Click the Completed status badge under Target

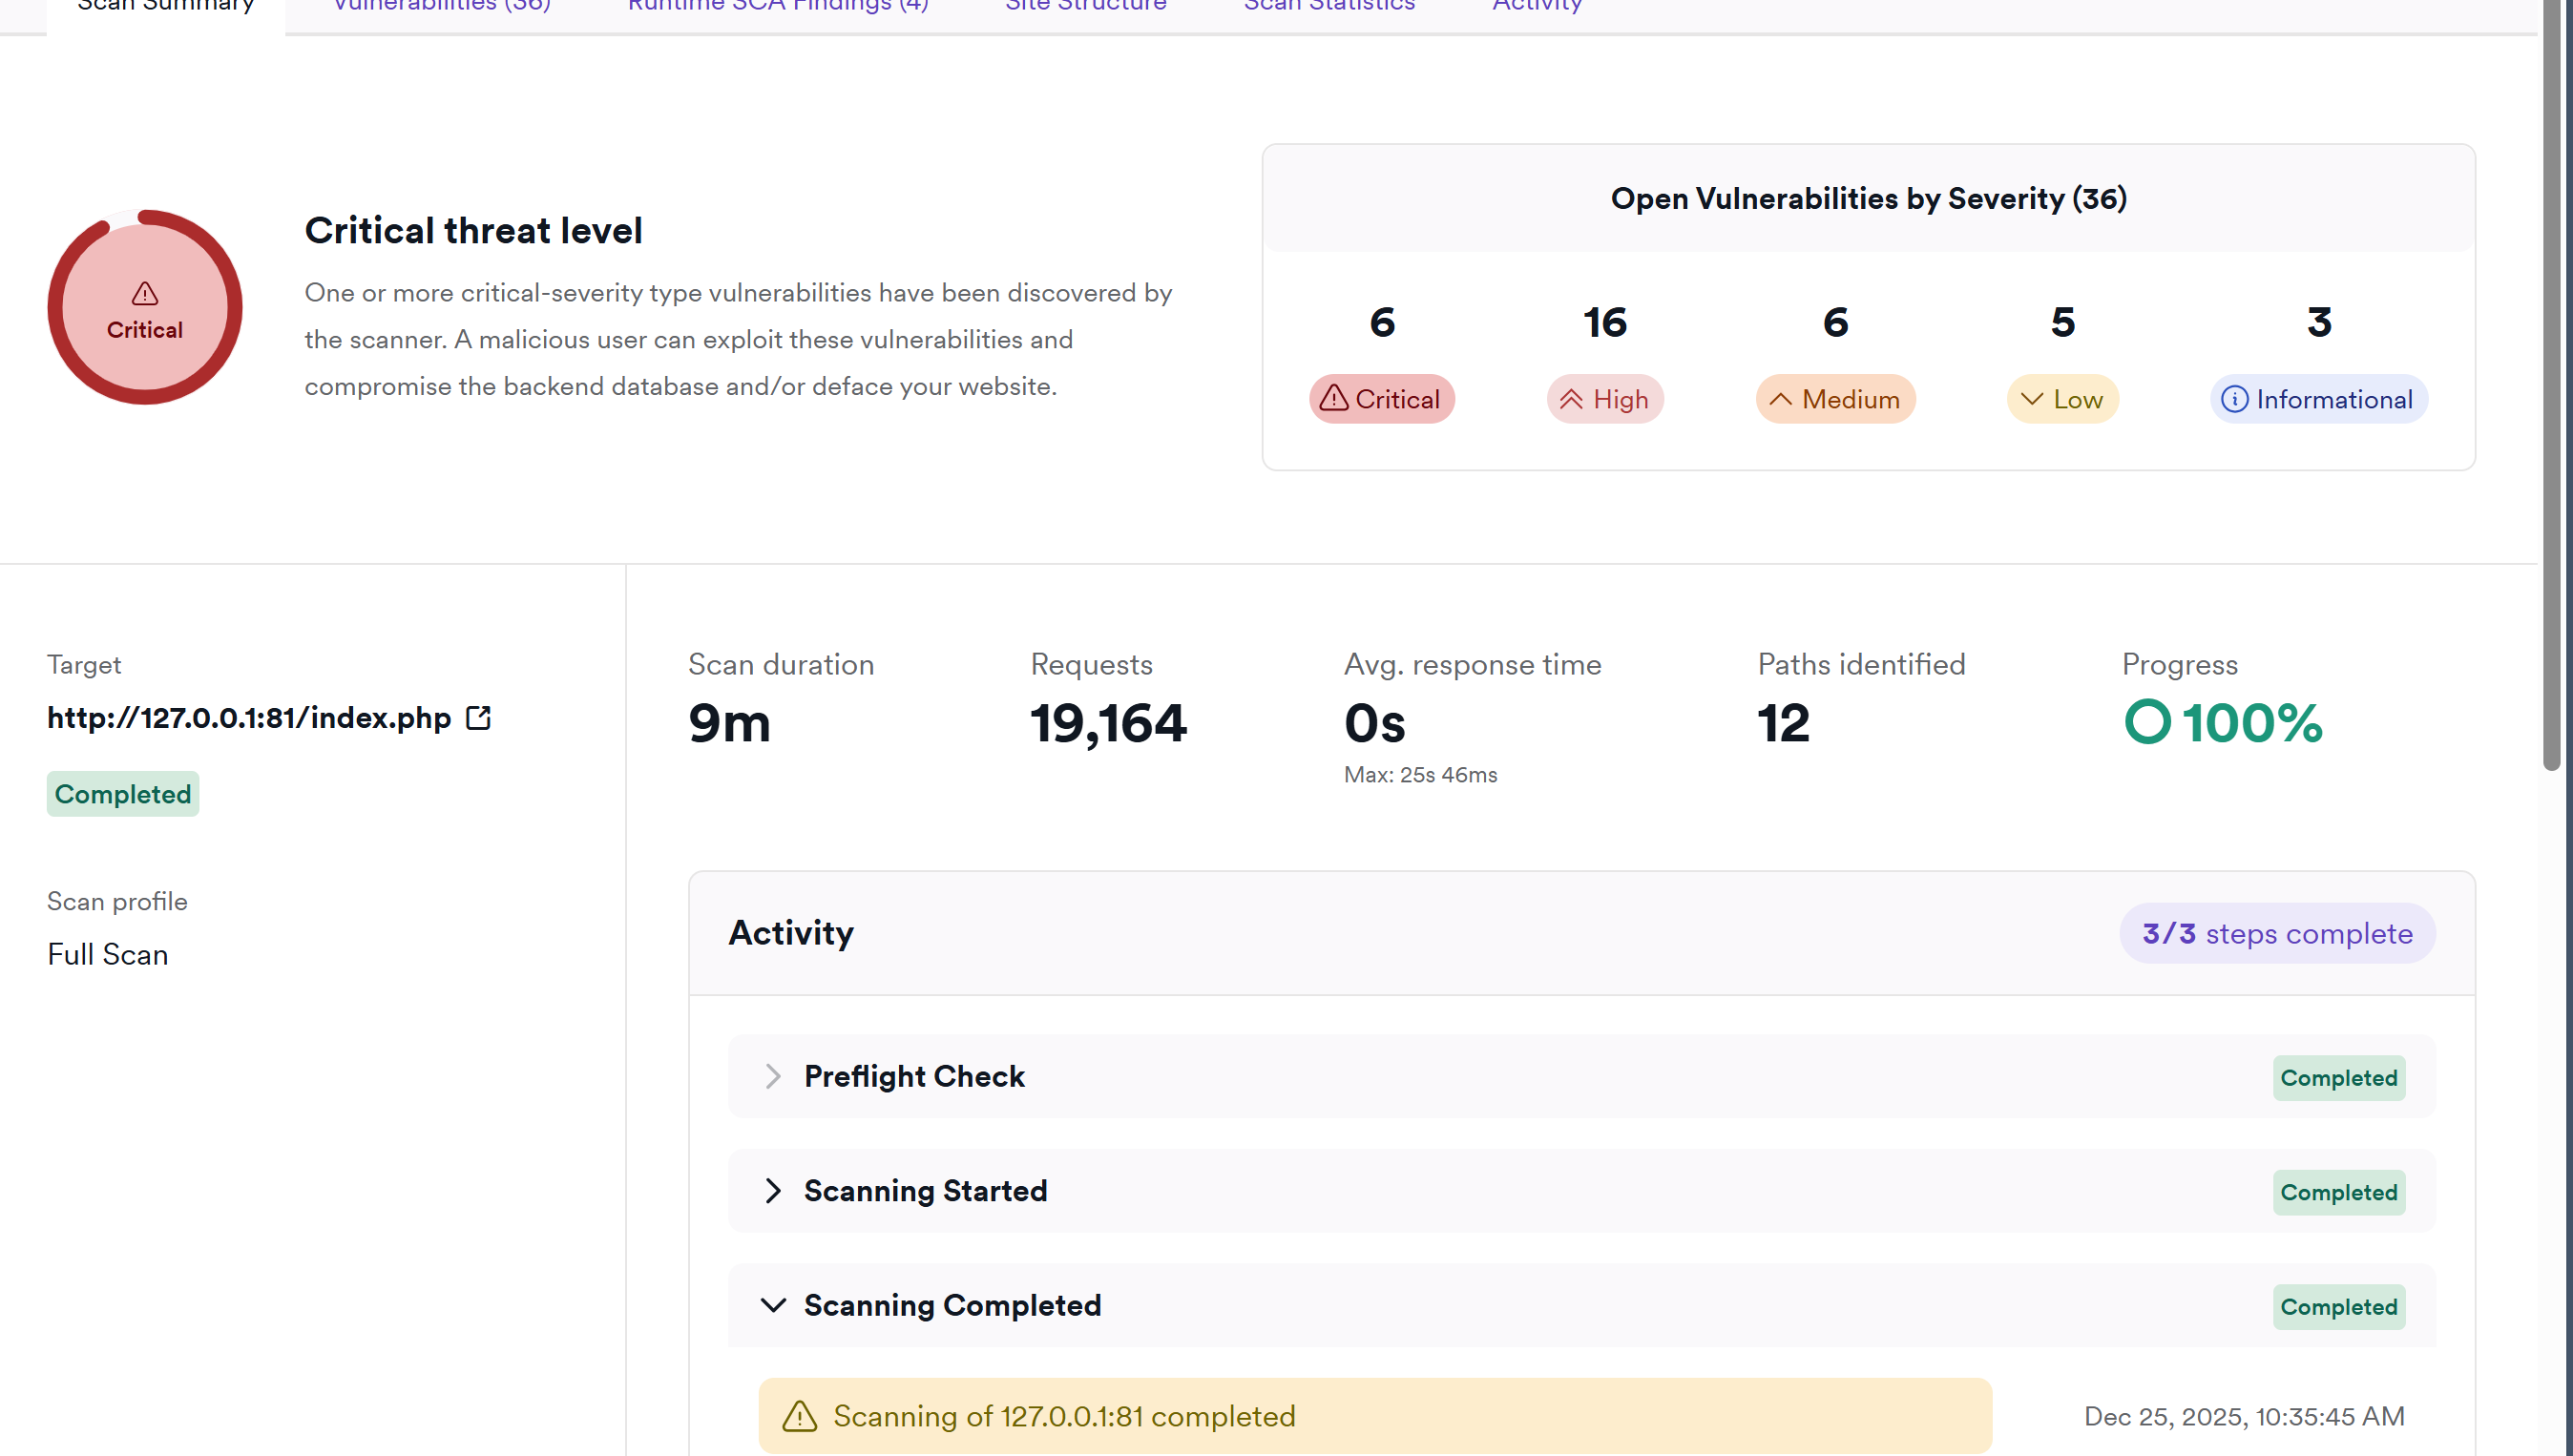(123, 794)
